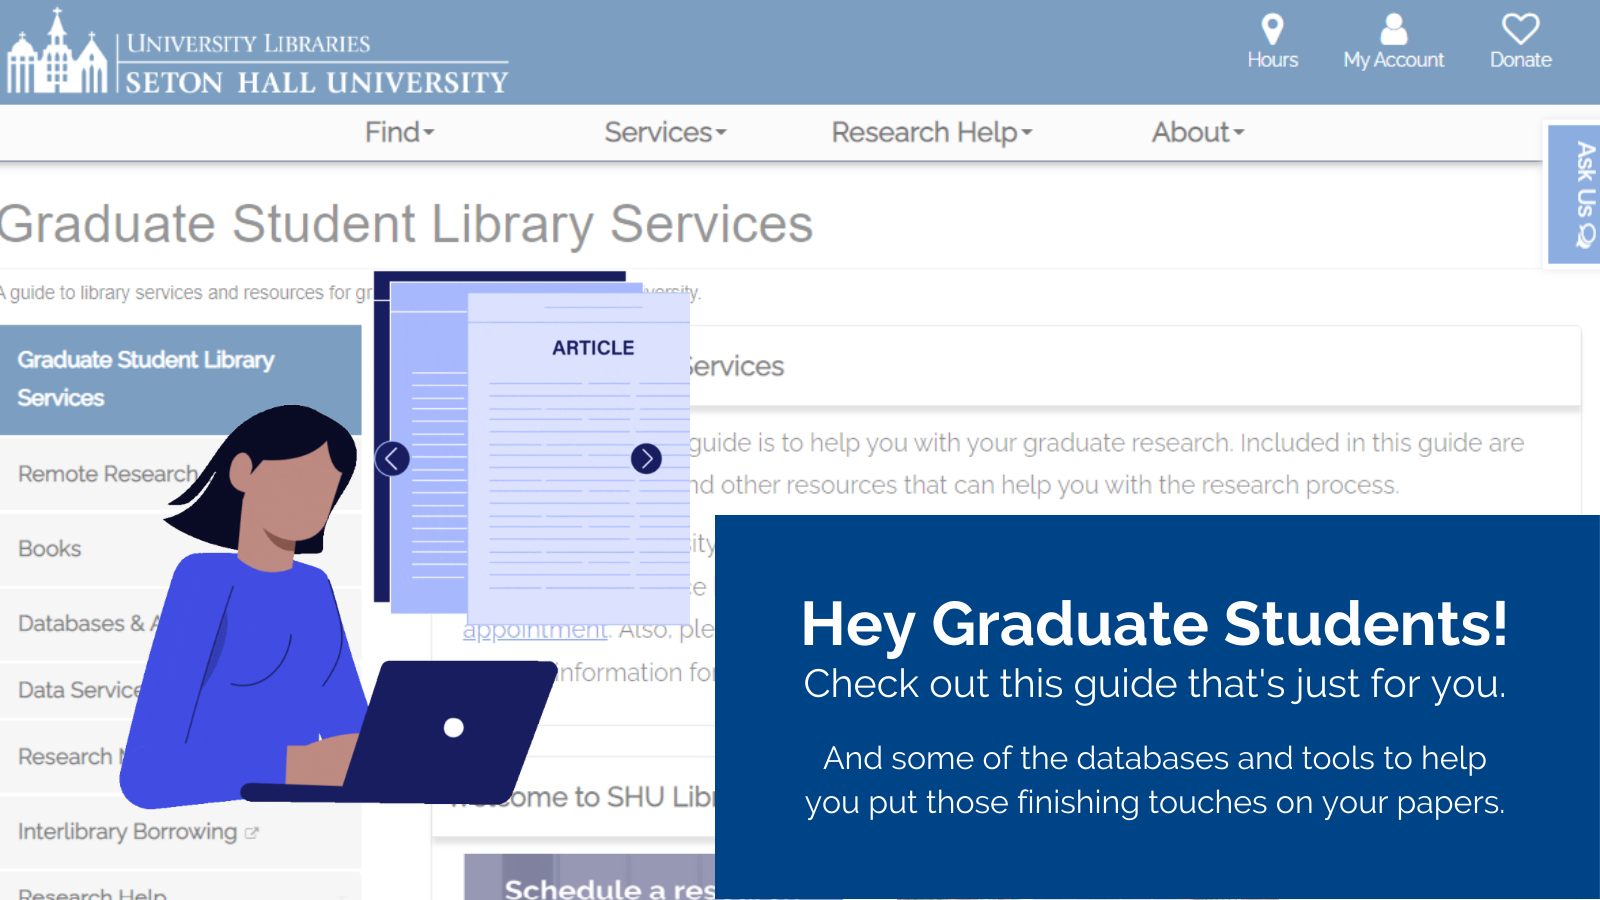Viewport: 1600px width, 900px height.
Task: Click the Graduate Student Library Services page title
Action: click(406, 223)
